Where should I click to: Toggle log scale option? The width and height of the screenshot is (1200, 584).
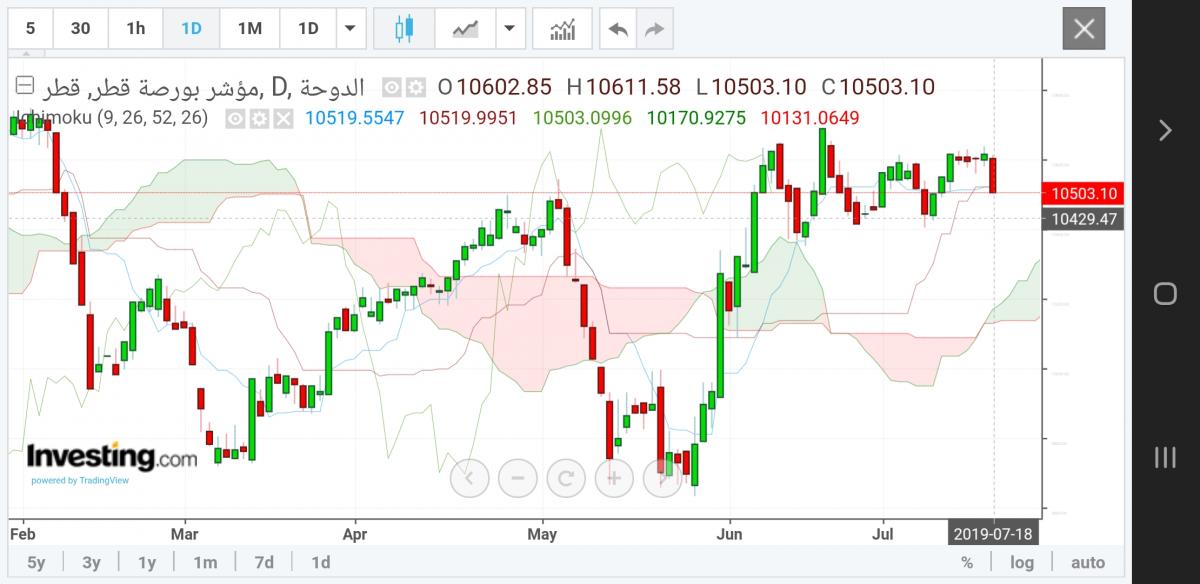[x=1022, y=562]
